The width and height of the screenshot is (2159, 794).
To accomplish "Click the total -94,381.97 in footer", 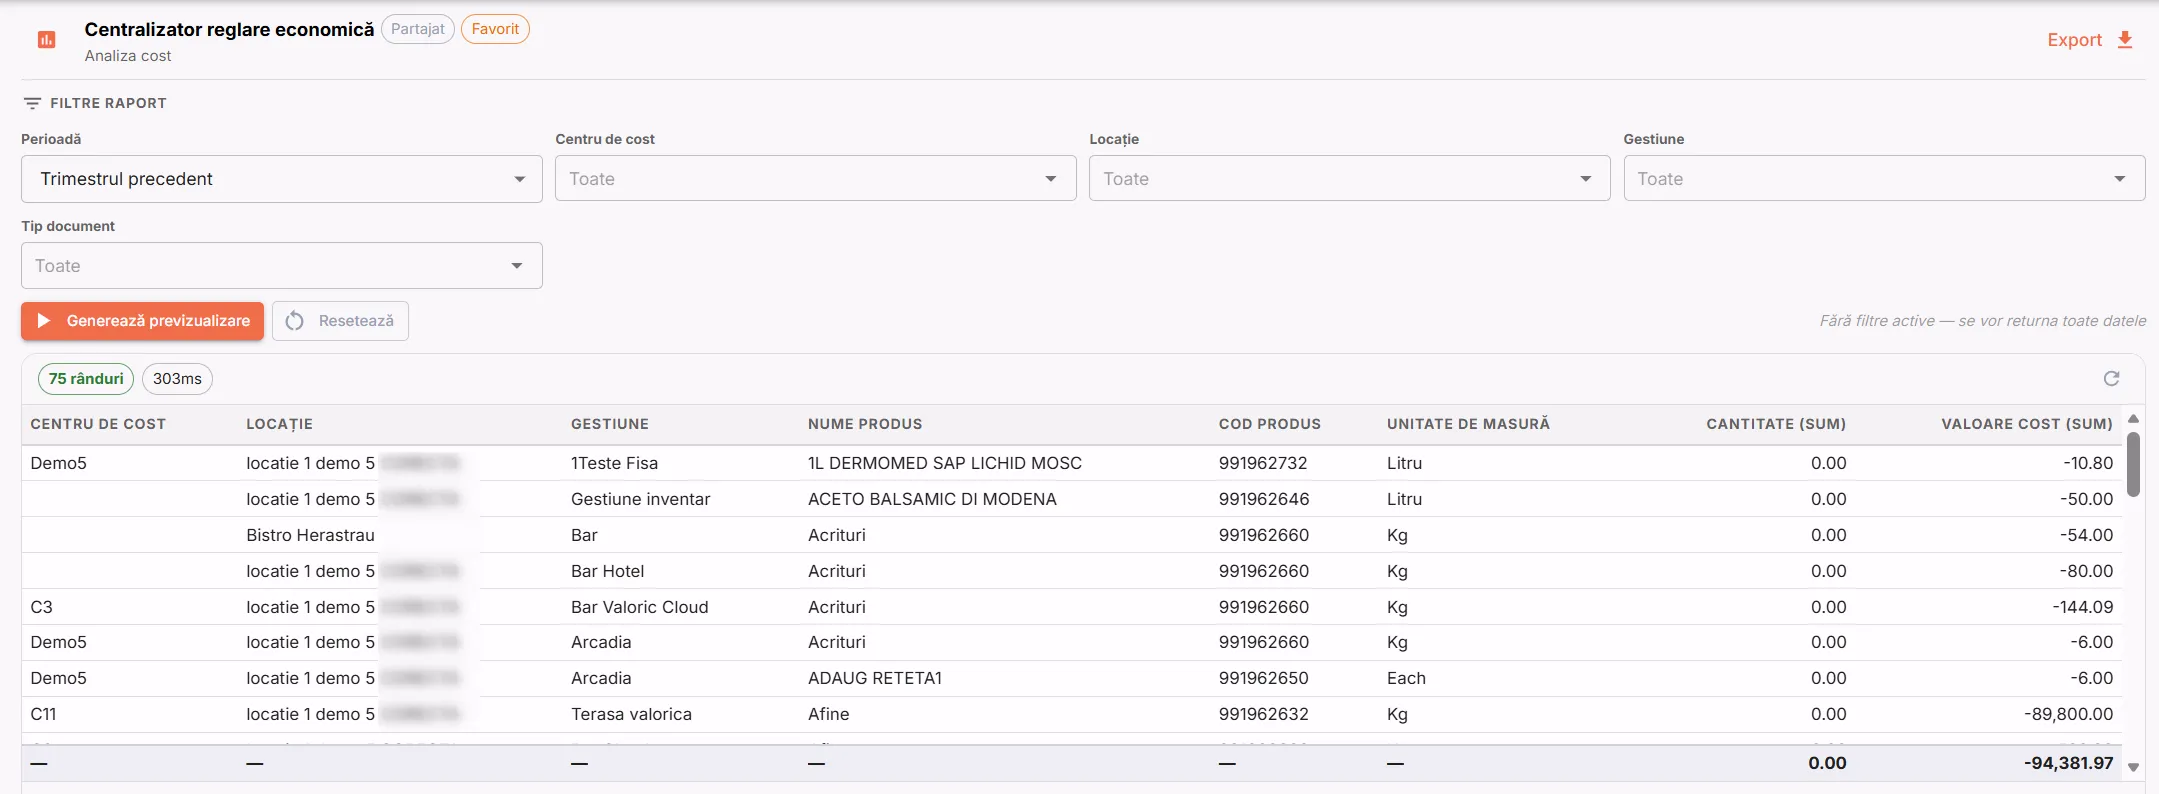I will pyautogui.click(x=2068, y=763).
